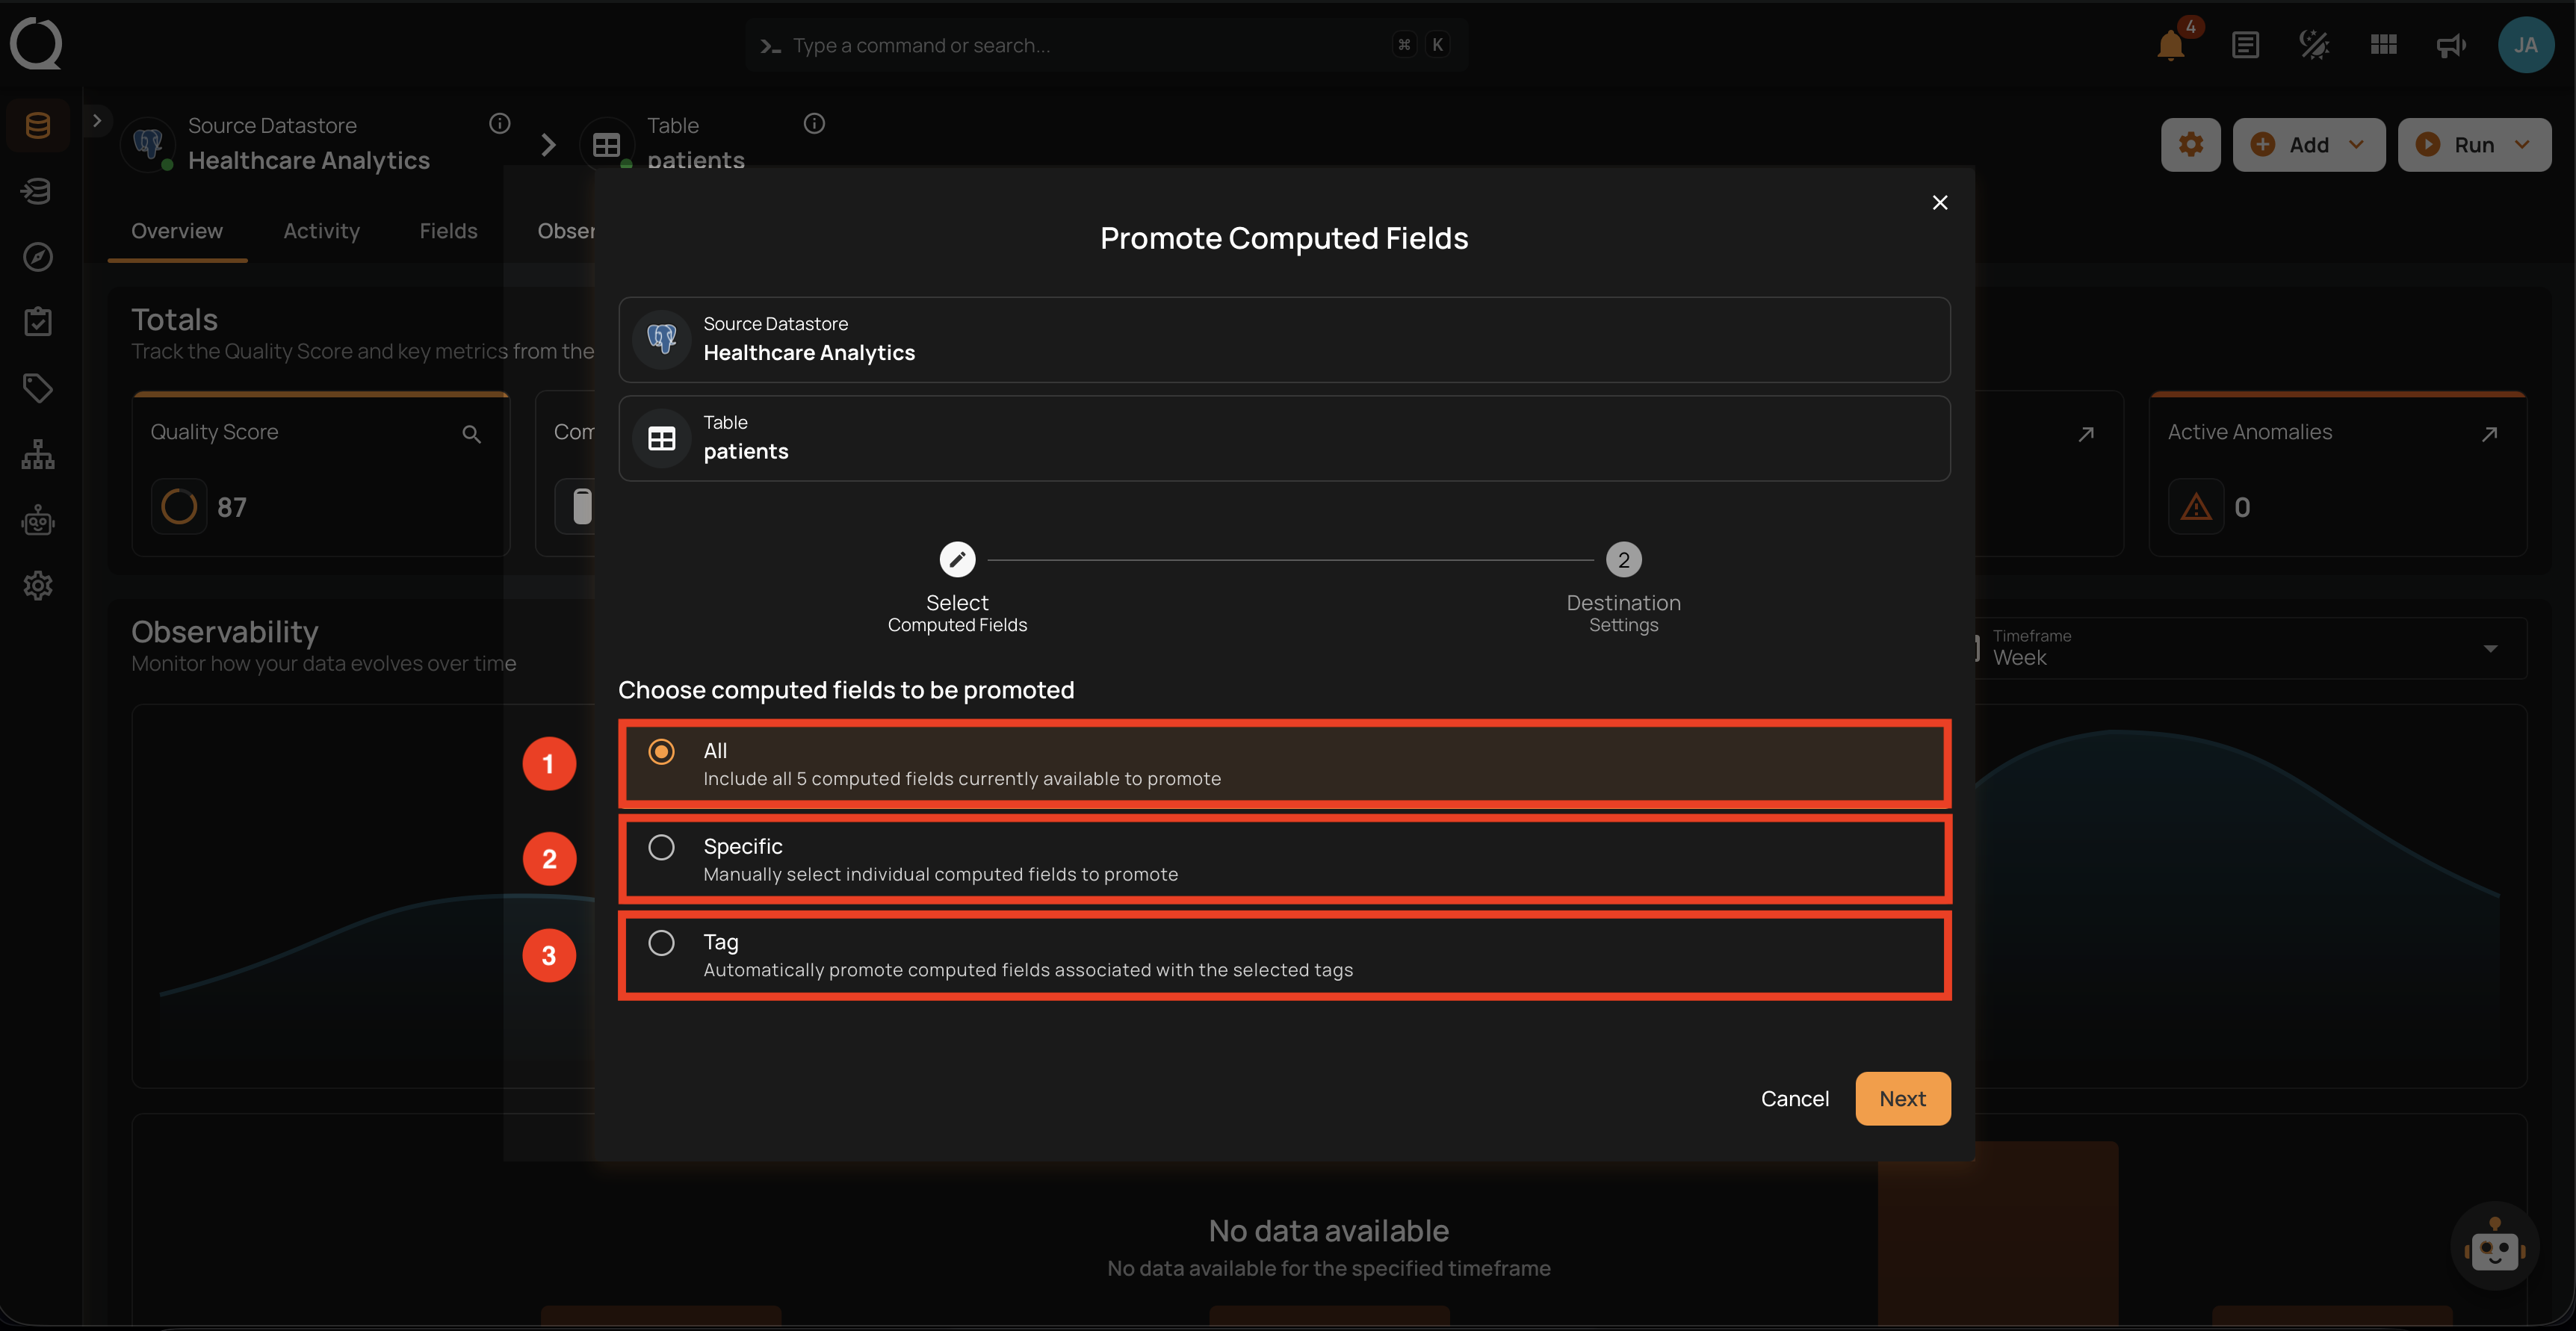Open the robot agent sidebar icon
Image resolution: width=2576 pixels, height=1331 pixels.
pos(38,520)
